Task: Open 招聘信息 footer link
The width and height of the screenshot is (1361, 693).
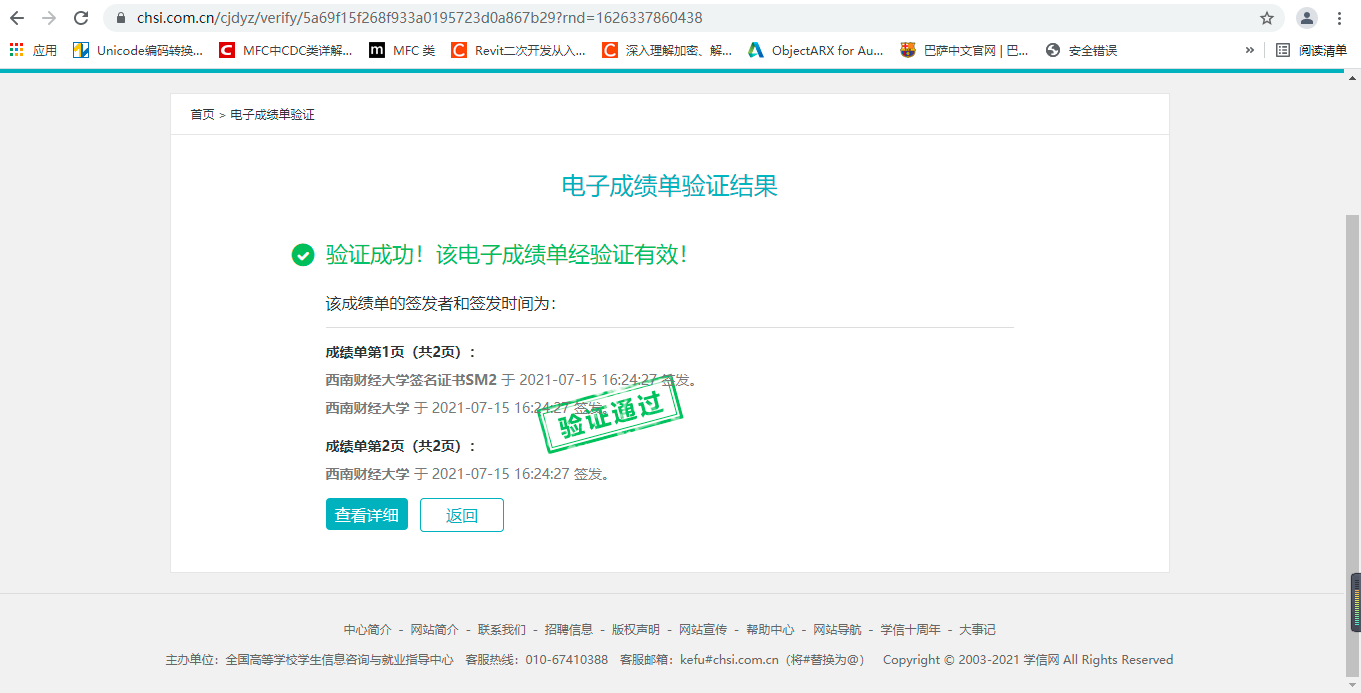Action: click(569, 630)
